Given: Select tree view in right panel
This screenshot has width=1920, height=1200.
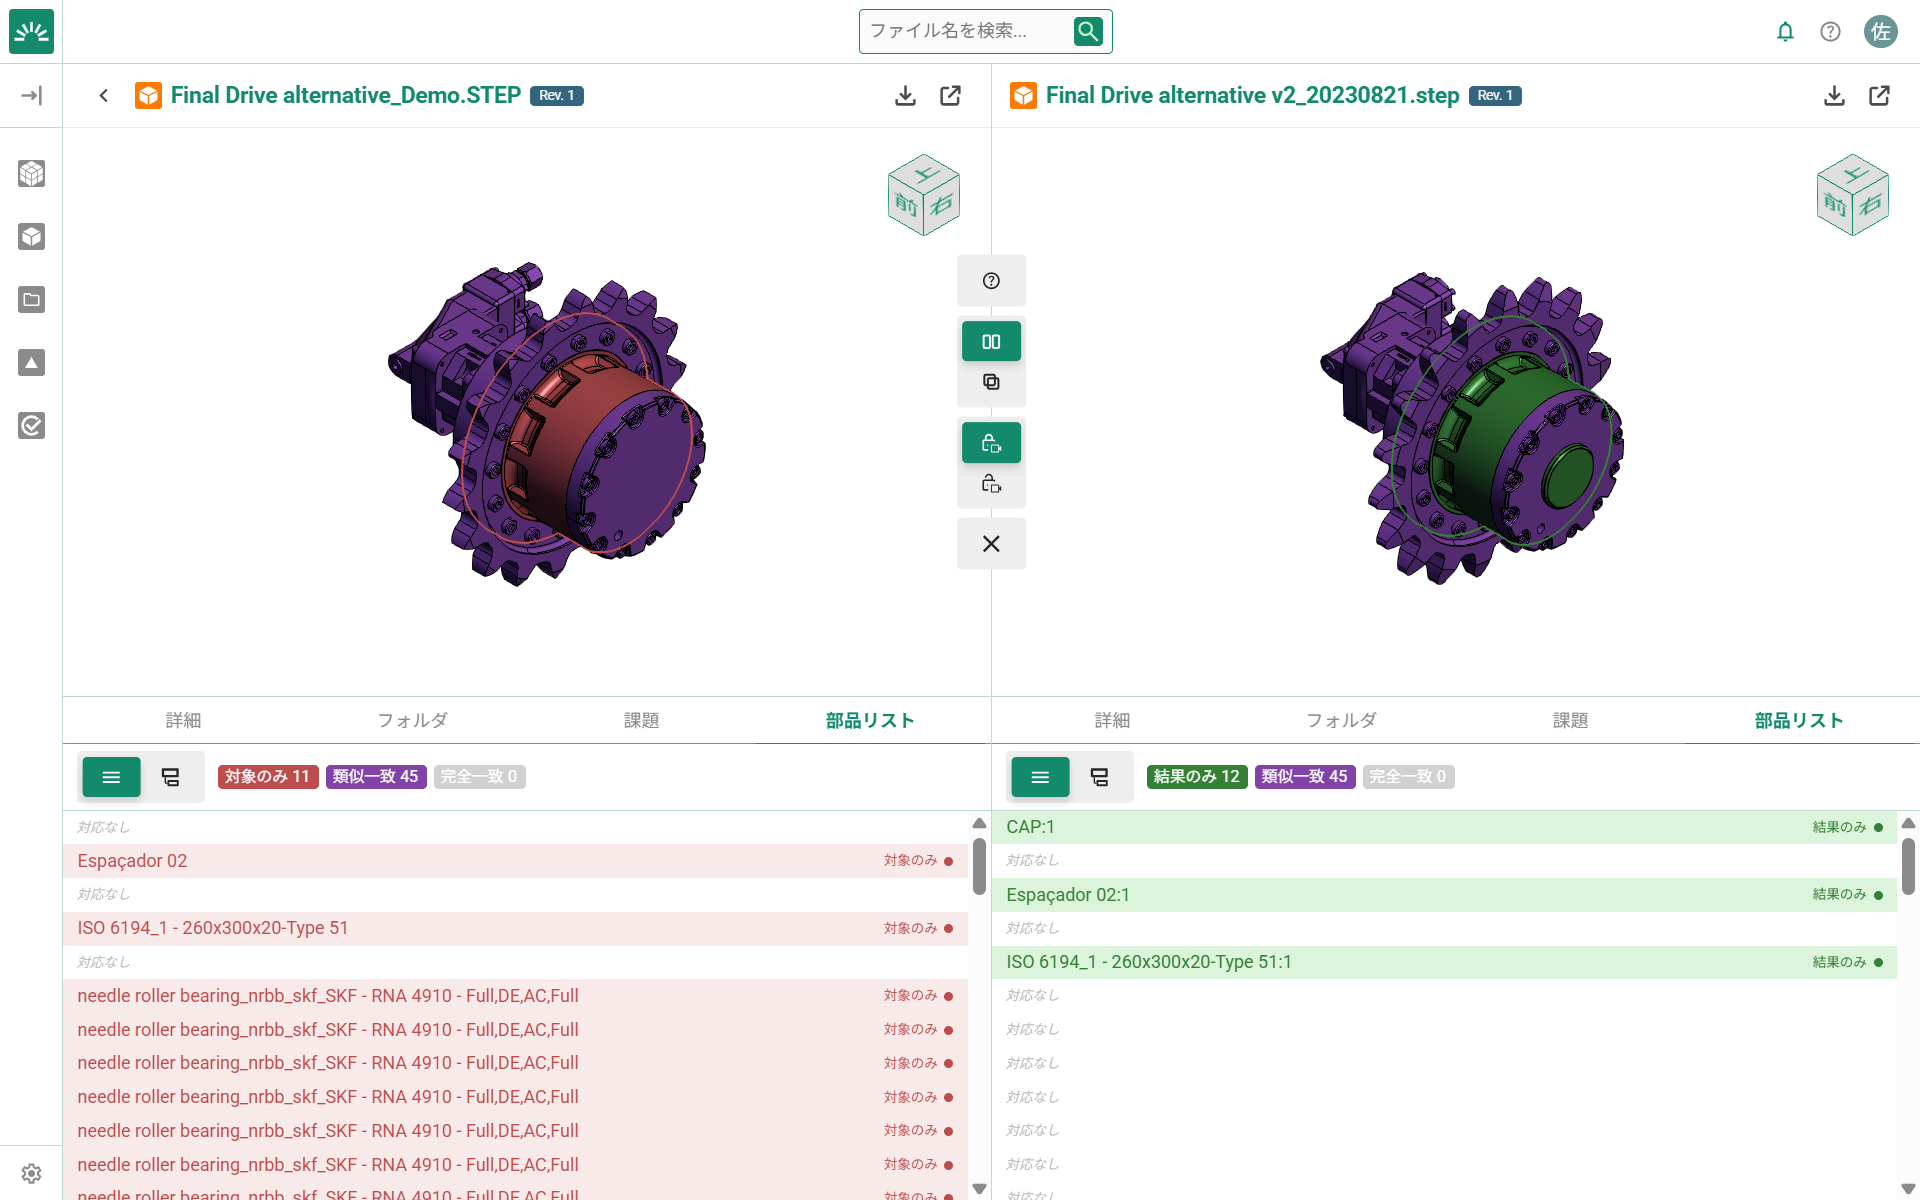Looking at the screenshot, I should [x=1099, y=777].
